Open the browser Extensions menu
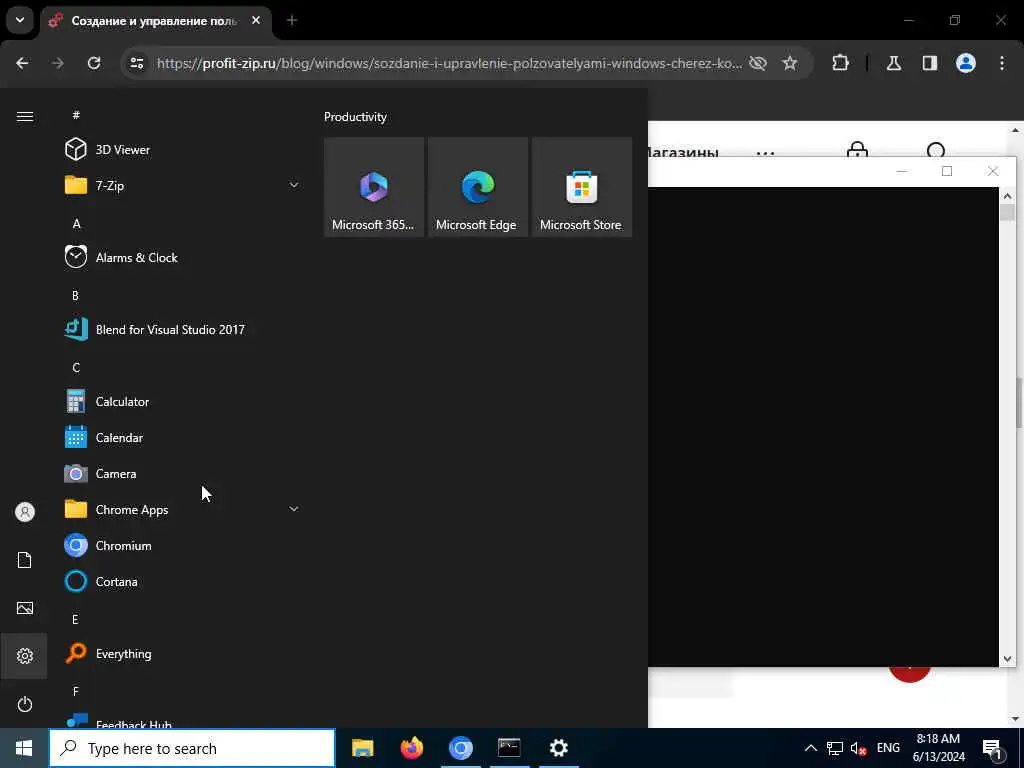 click(840, 63)
